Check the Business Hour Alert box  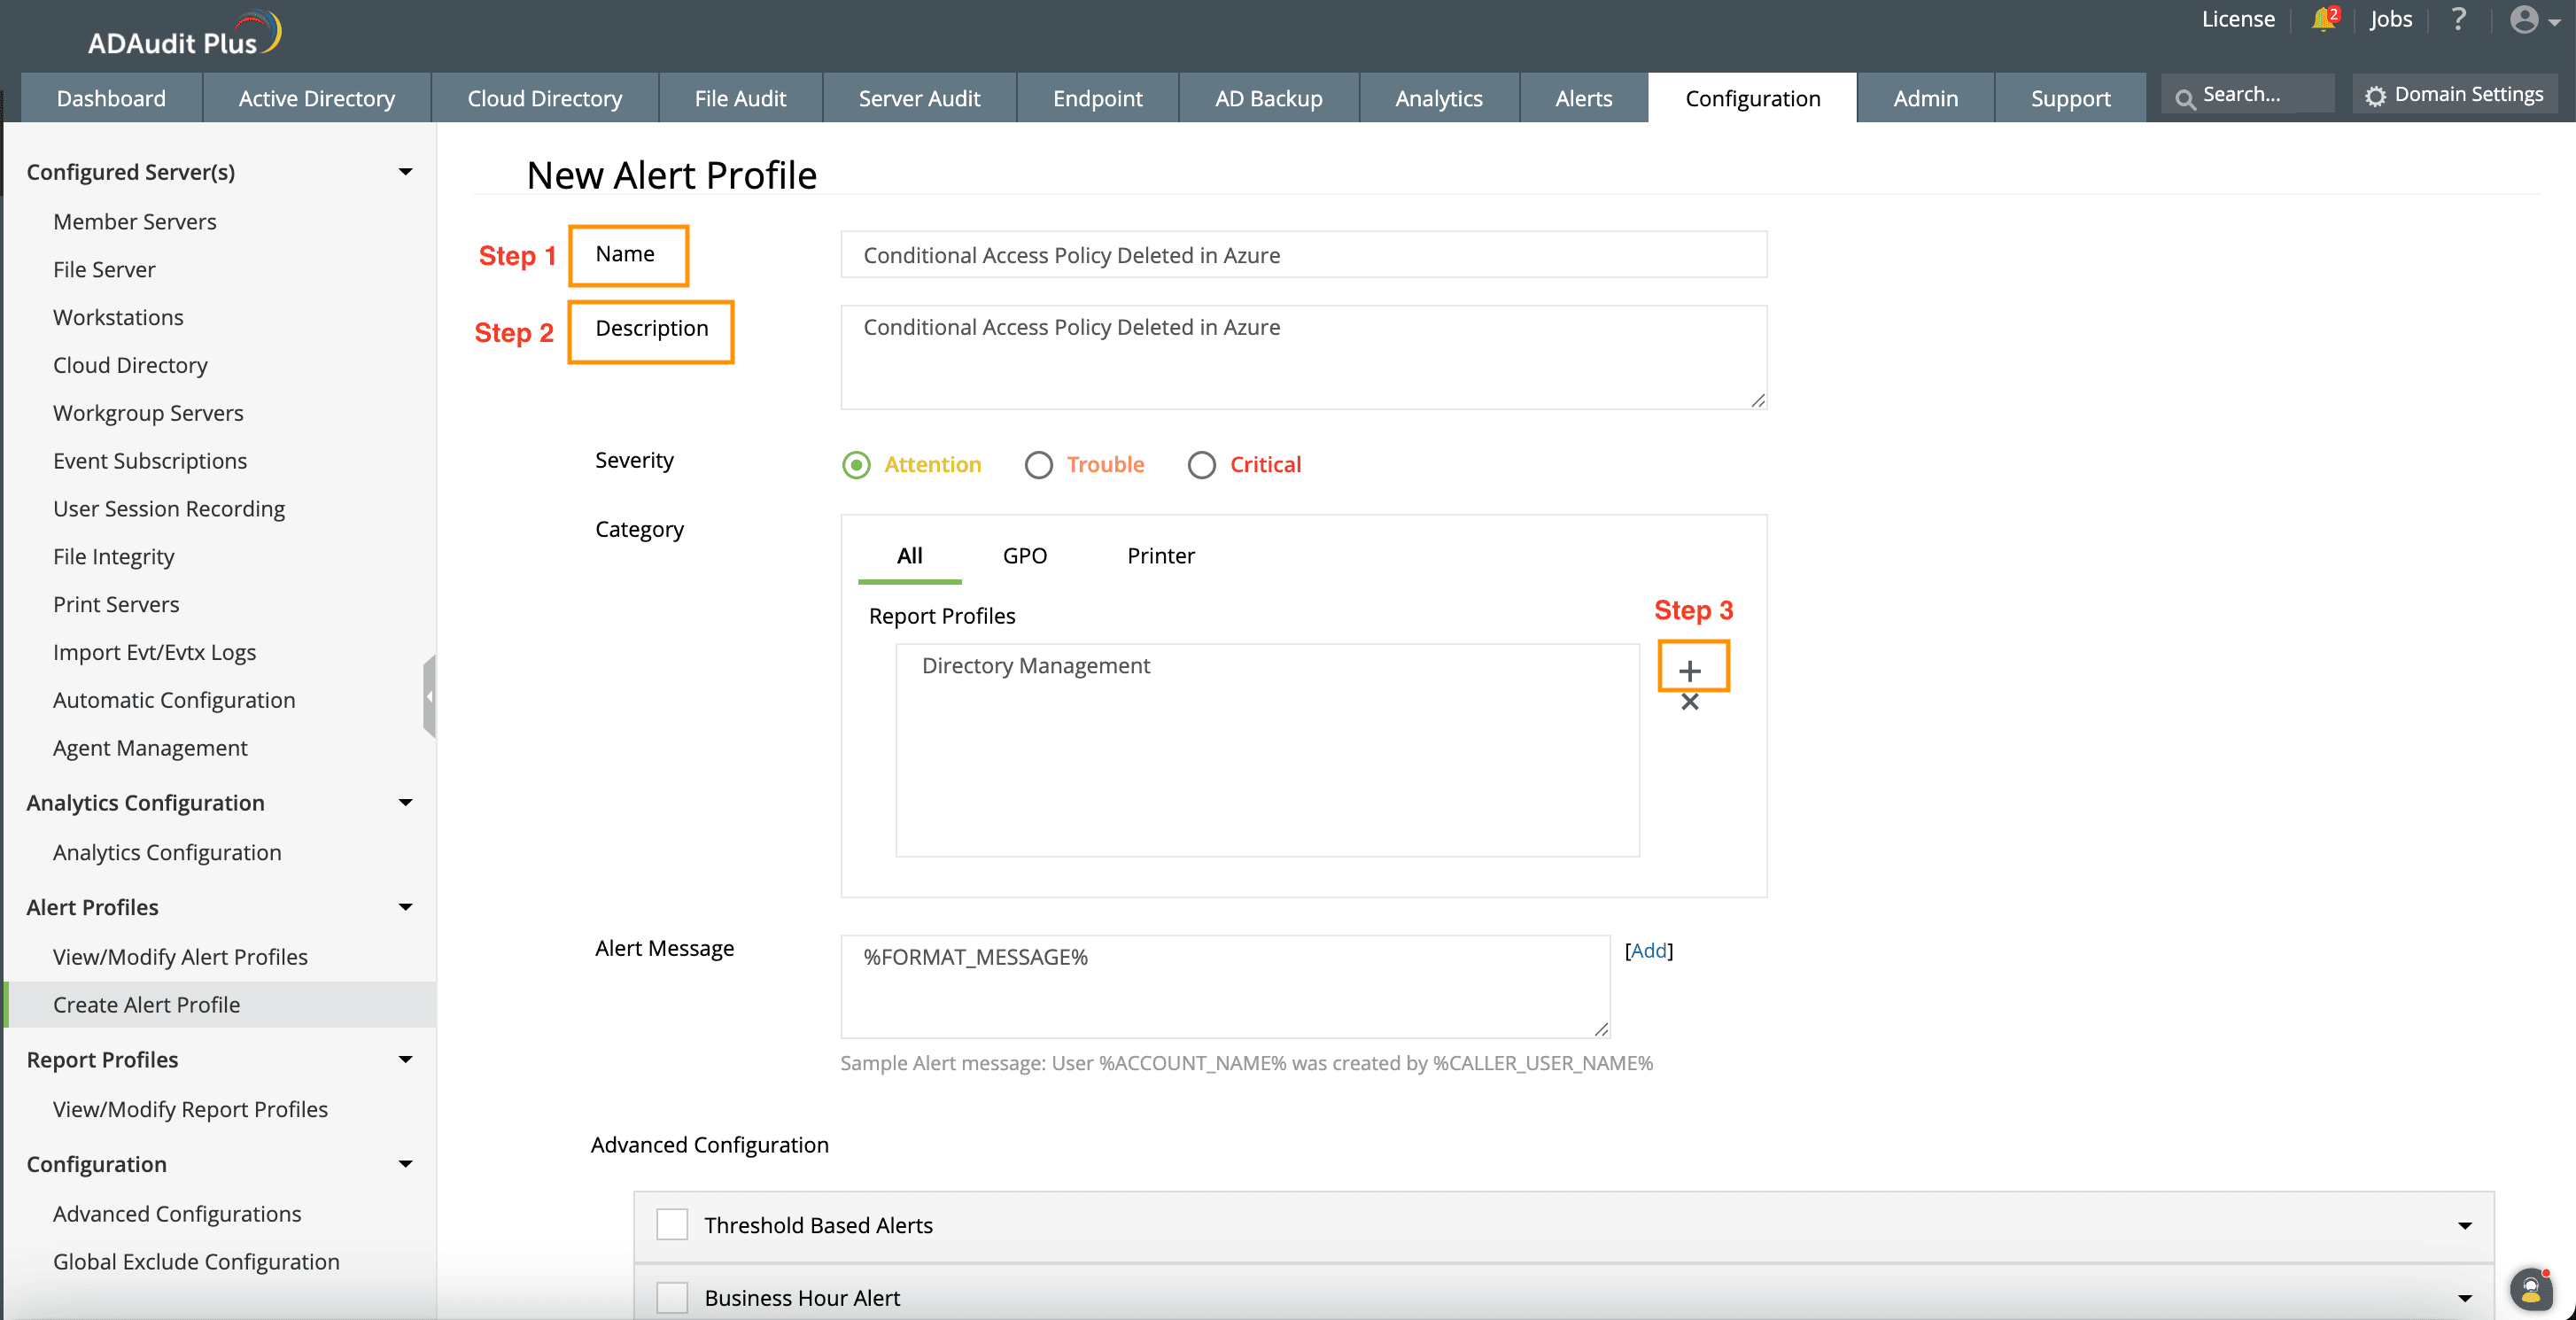672,1297
